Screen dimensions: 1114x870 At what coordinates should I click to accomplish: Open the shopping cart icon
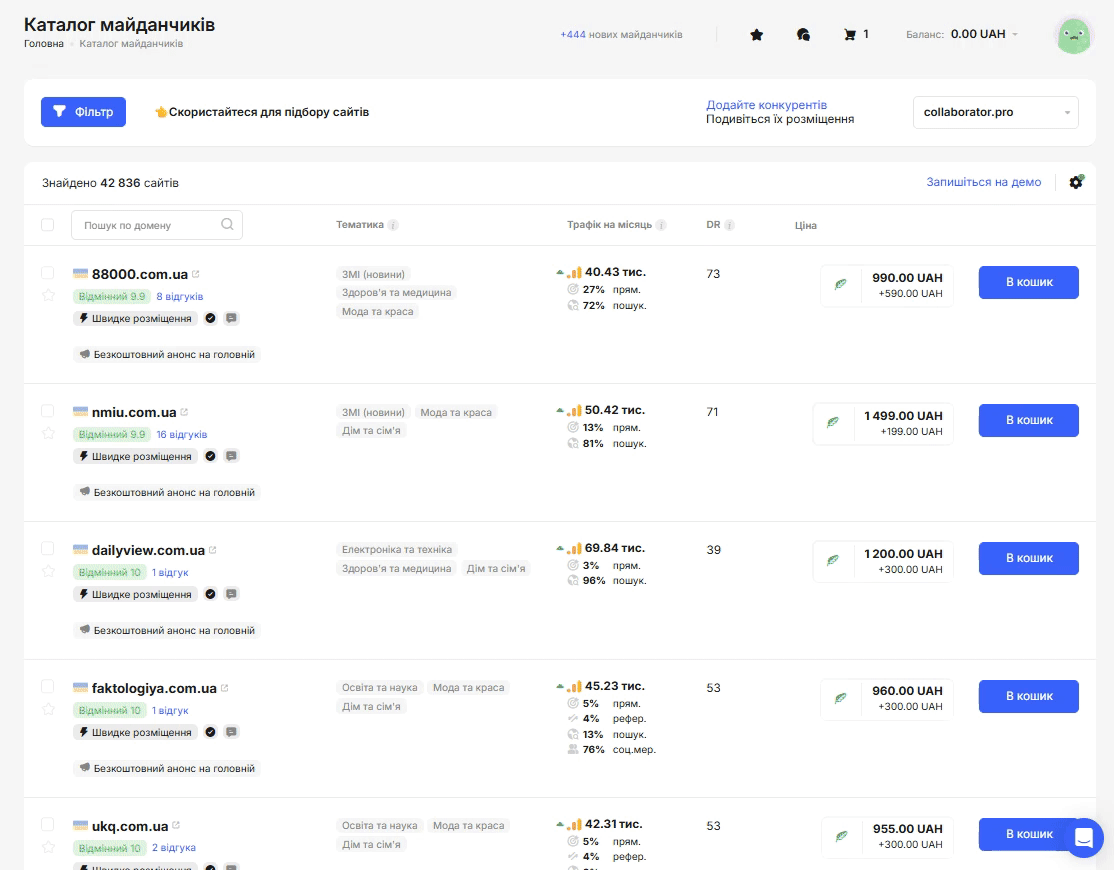pyautogui.click(x=850, y=35)
